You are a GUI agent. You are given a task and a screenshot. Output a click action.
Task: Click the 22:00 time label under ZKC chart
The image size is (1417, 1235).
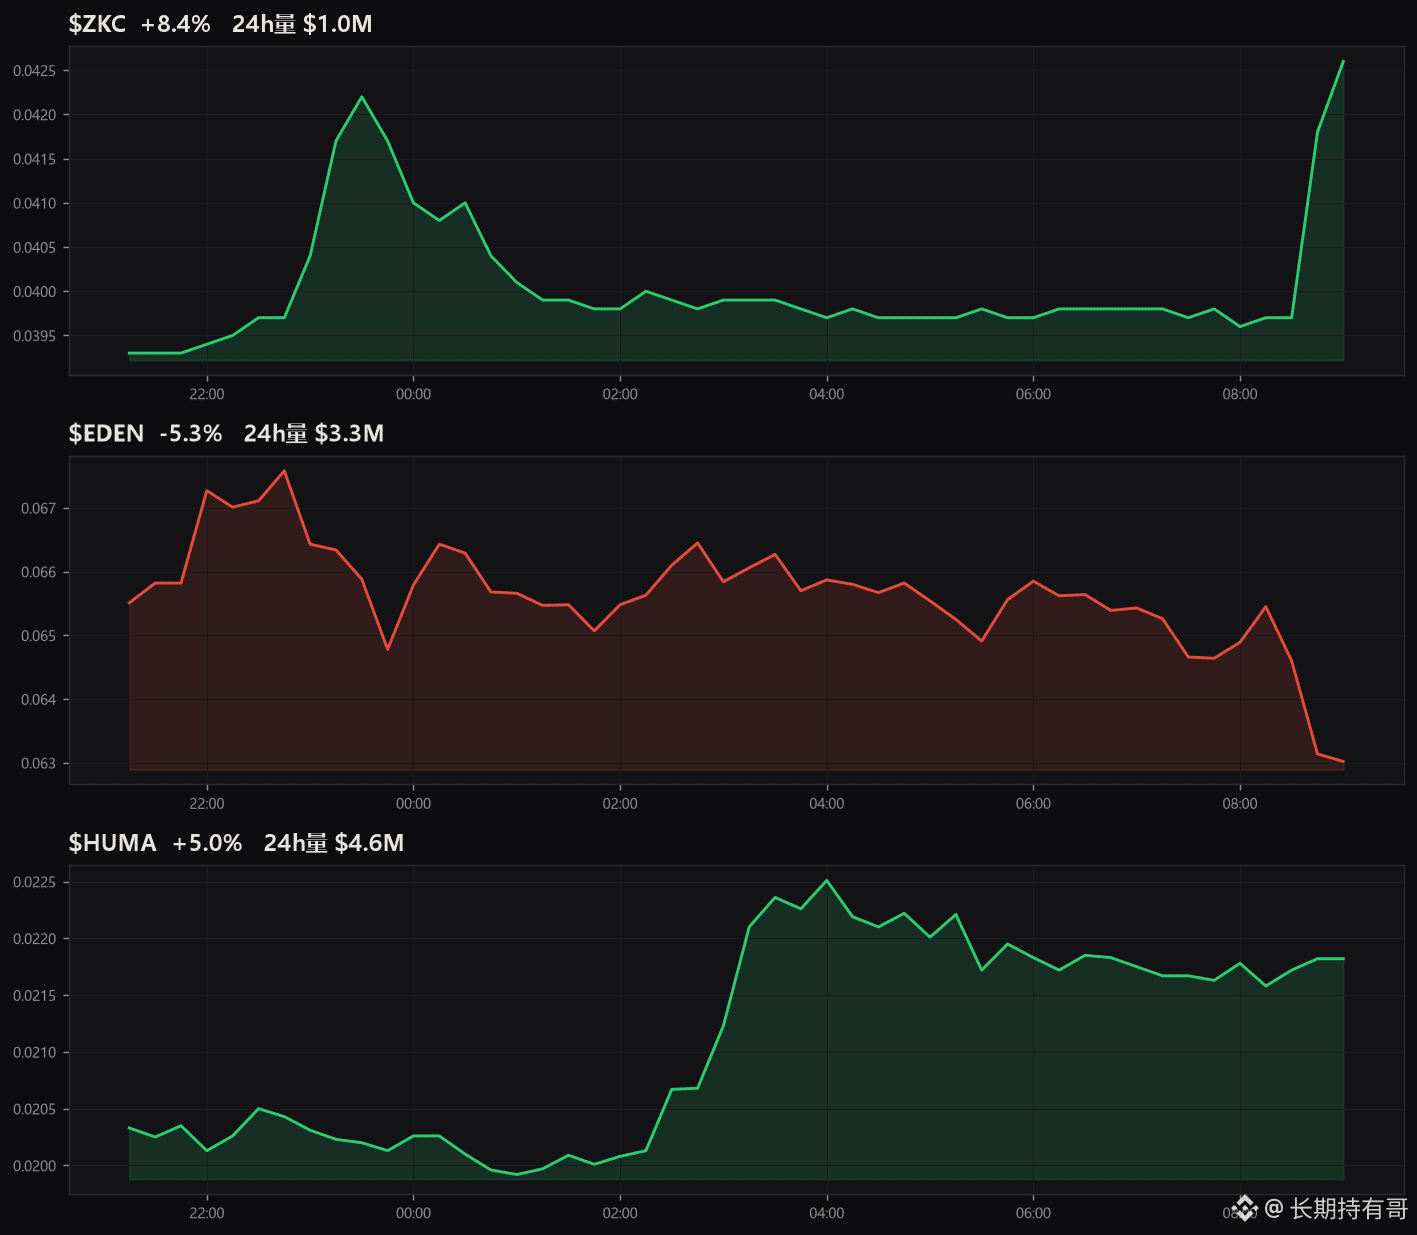coord(207,394)
